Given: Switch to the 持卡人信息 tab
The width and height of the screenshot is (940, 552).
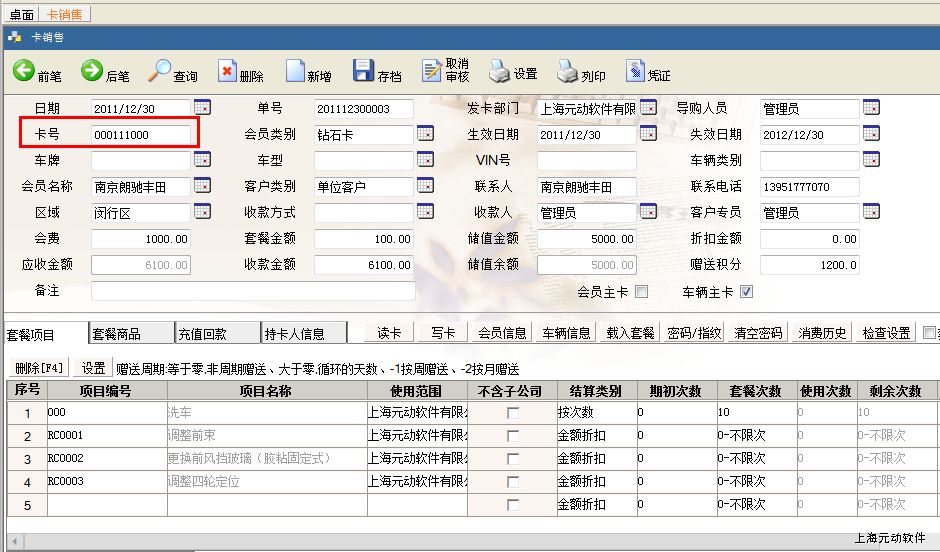Looking at the screenshot, I should tap(294, 334).
